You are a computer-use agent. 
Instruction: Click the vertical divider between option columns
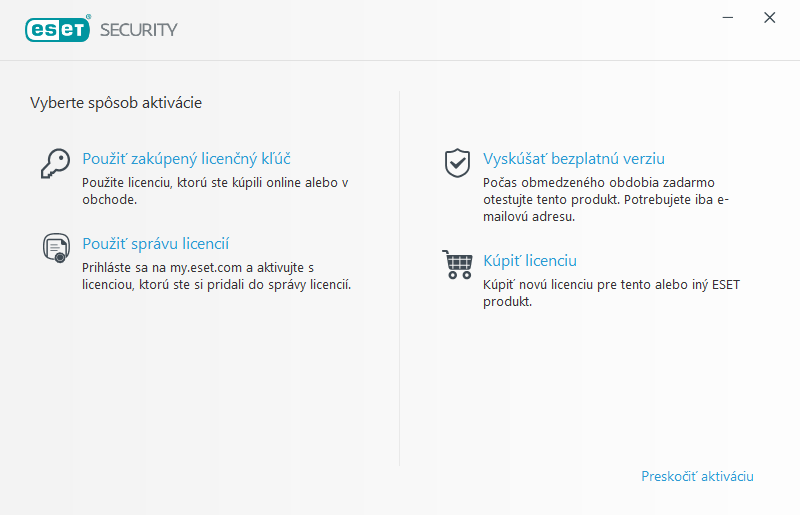(400, 280)
